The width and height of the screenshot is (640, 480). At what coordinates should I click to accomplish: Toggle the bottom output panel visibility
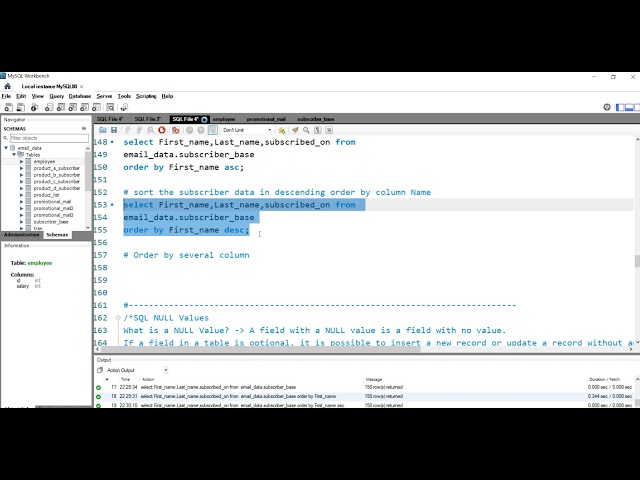pos(629,107)
